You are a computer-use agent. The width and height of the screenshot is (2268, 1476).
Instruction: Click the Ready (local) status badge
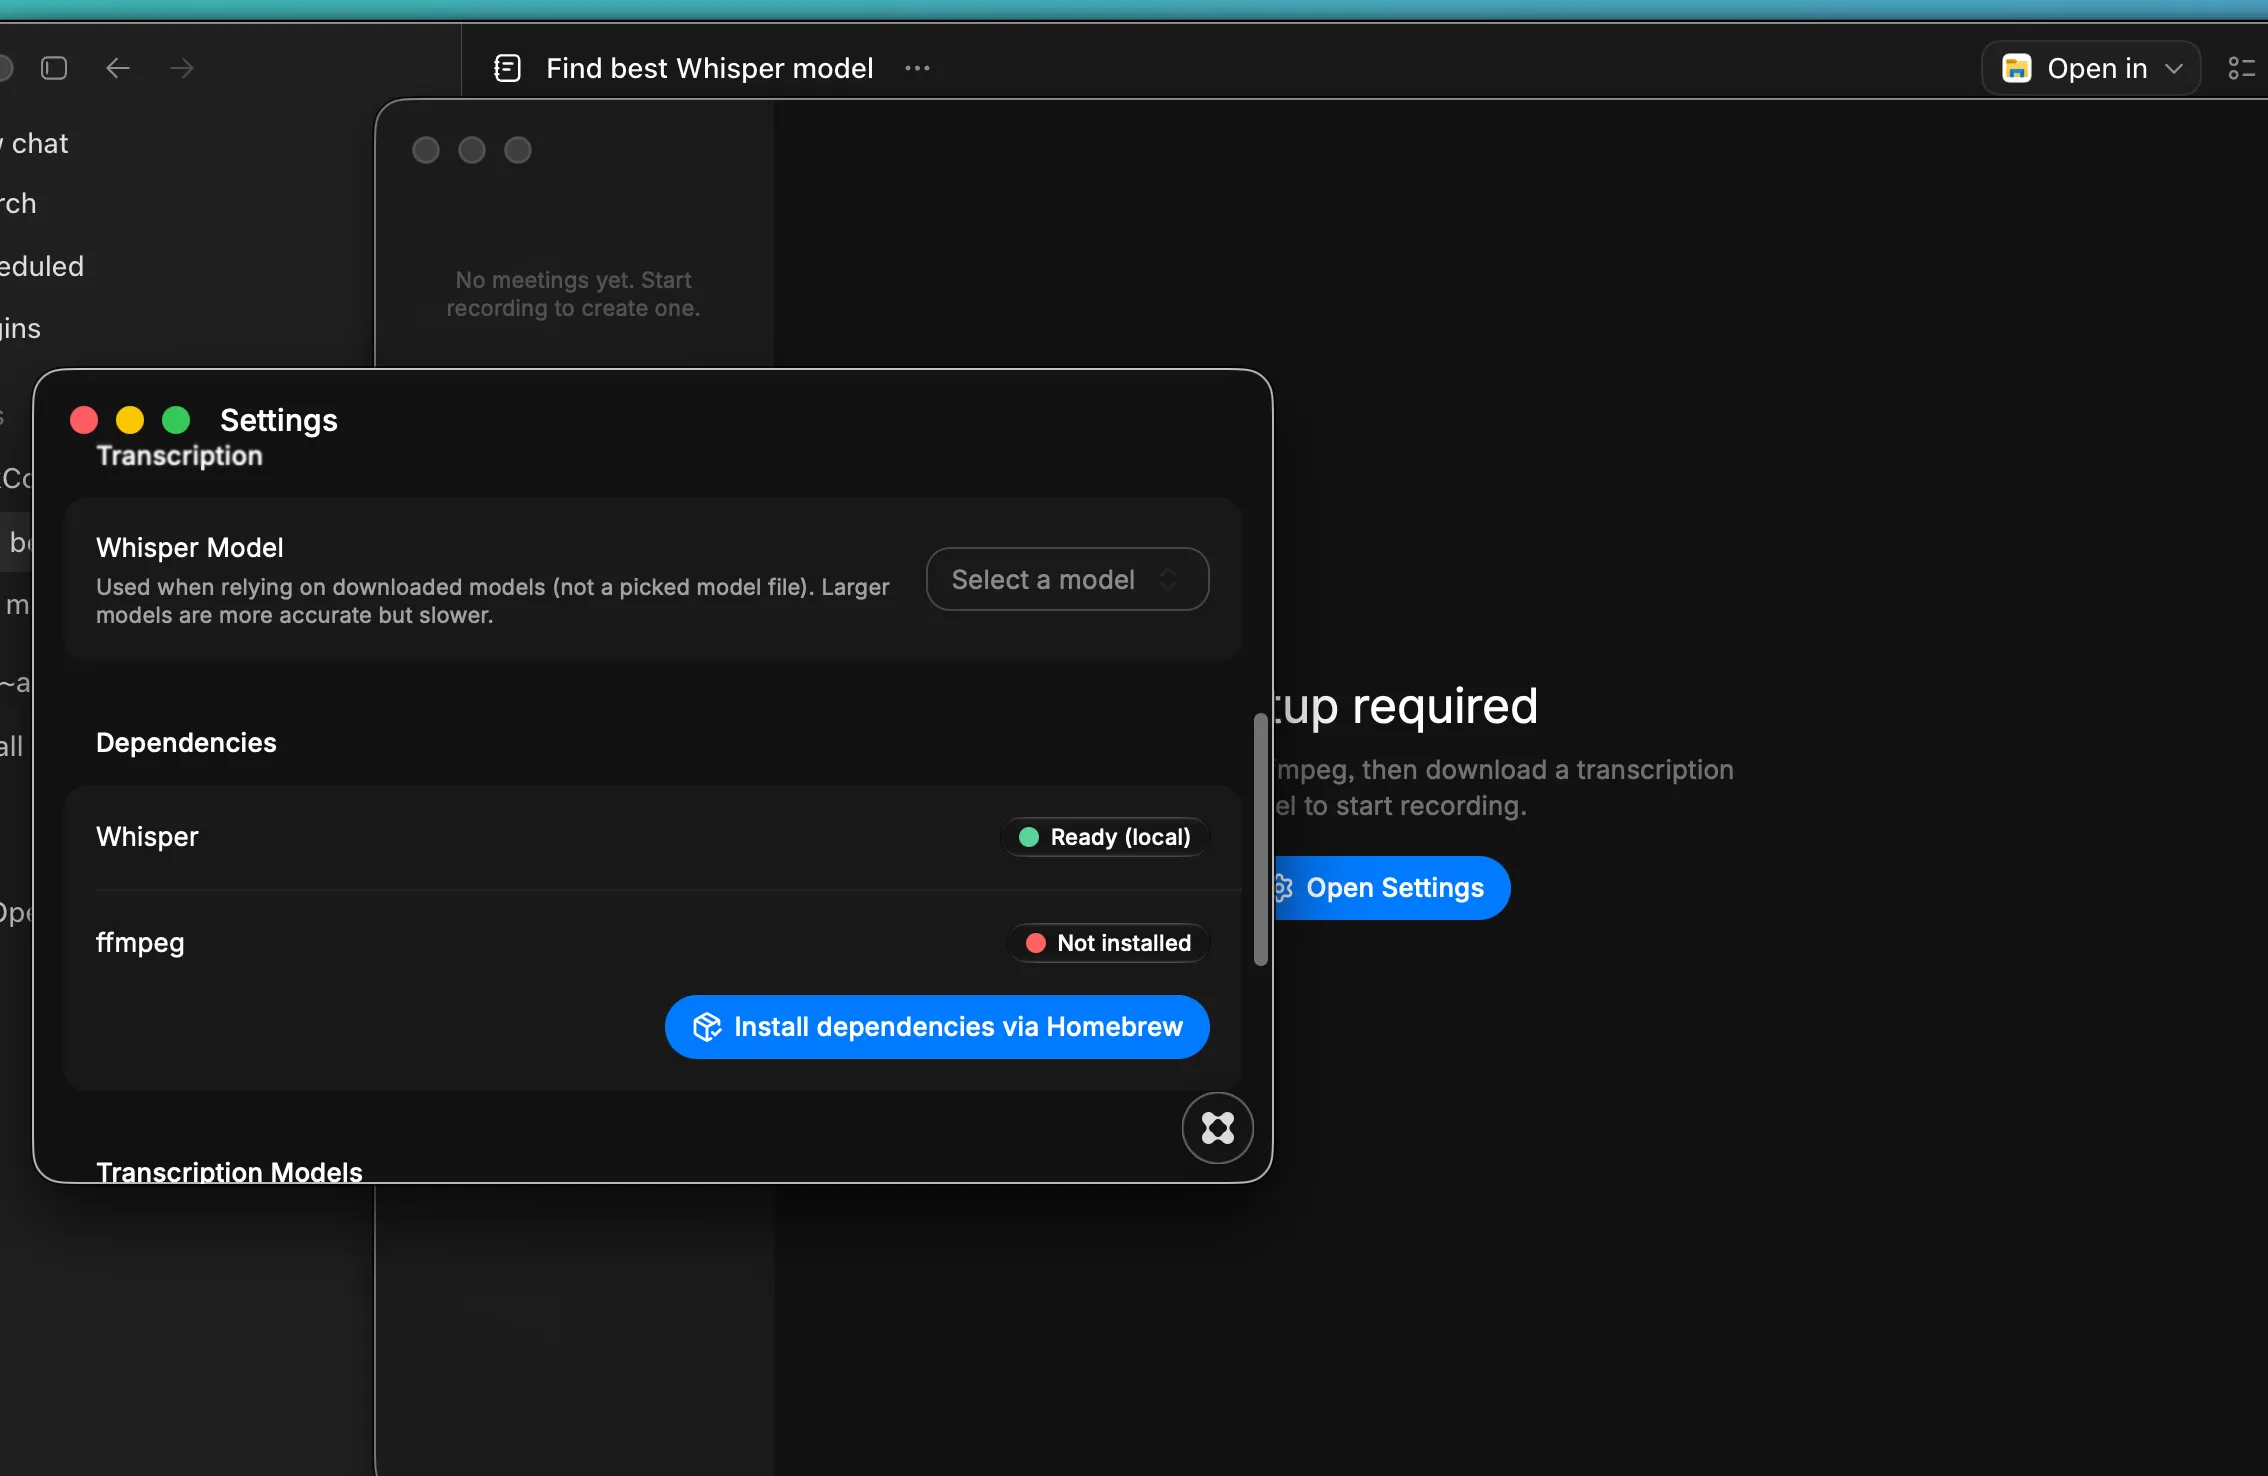tap(1105, 837)
